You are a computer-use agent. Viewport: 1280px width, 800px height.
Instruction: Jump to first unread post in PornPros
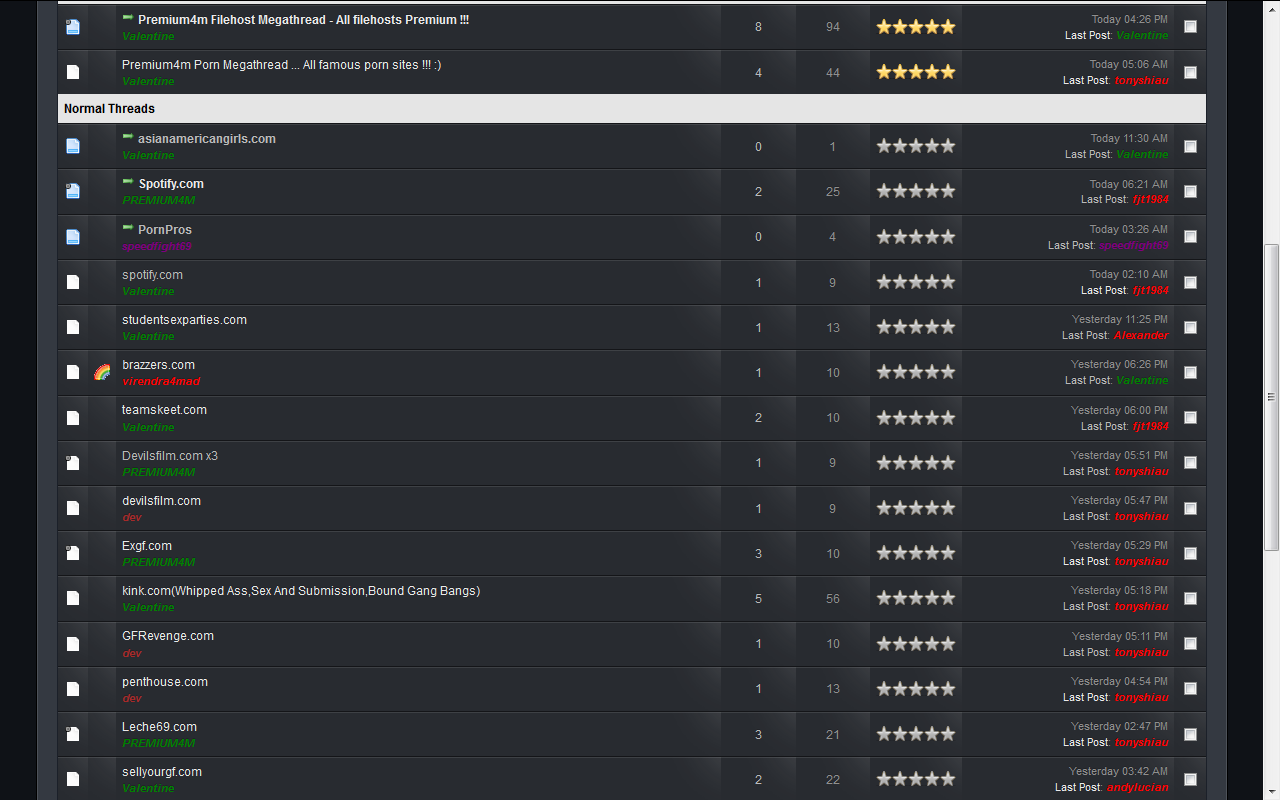(x=128, y=229)
